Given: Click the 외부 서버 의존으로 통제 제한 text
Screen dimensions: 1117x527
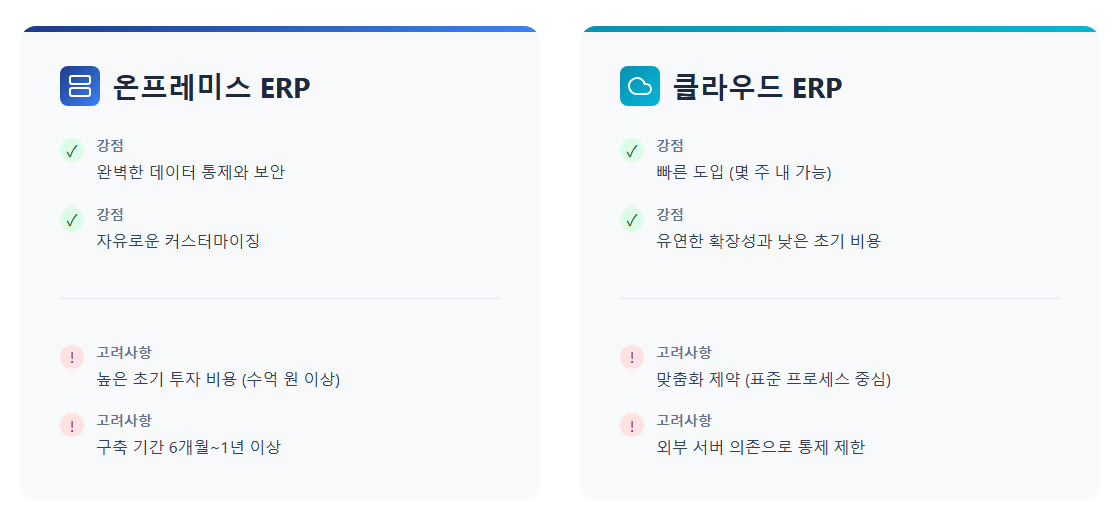Looking at the screenshot, I should [x=760, y=447].
